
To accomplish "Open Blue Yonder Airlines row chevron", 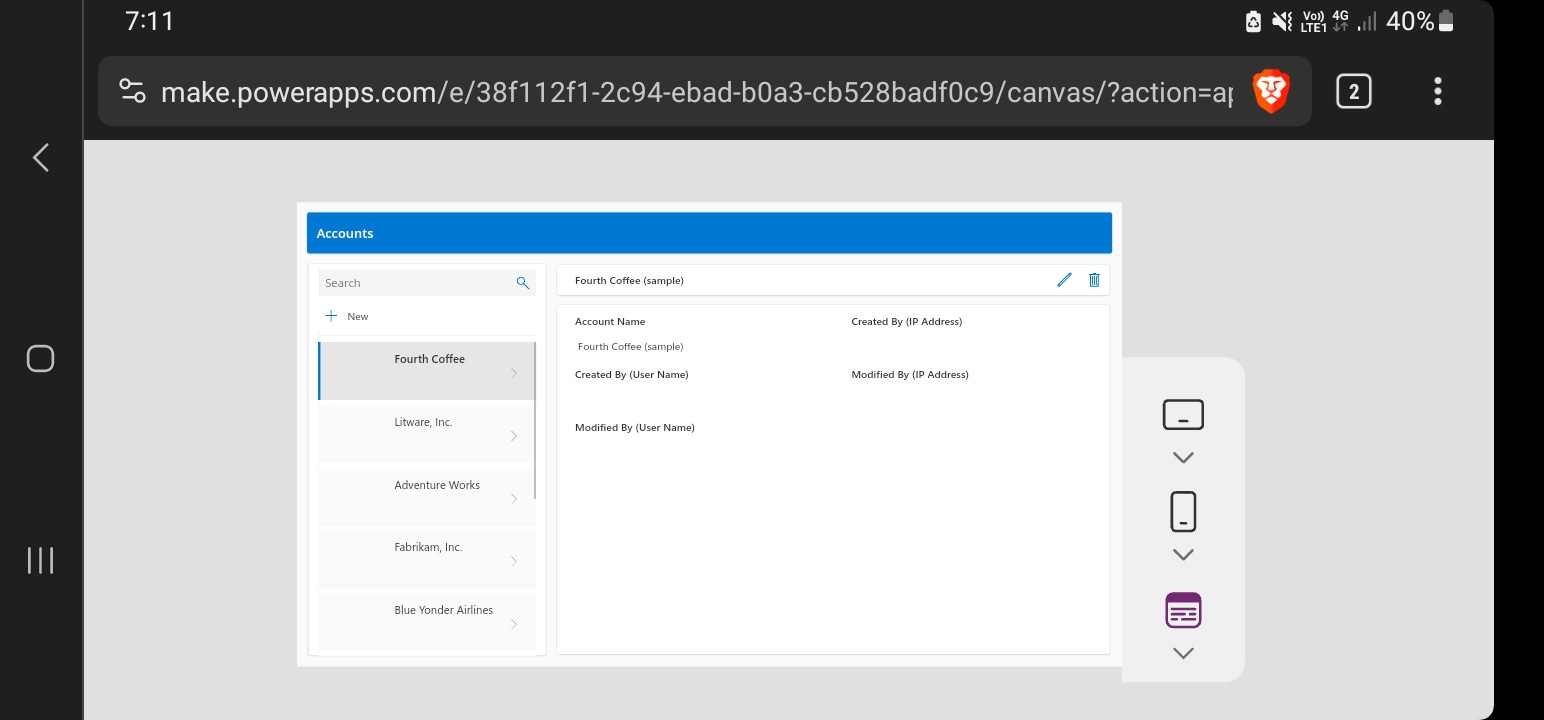I will click(514, 624).
